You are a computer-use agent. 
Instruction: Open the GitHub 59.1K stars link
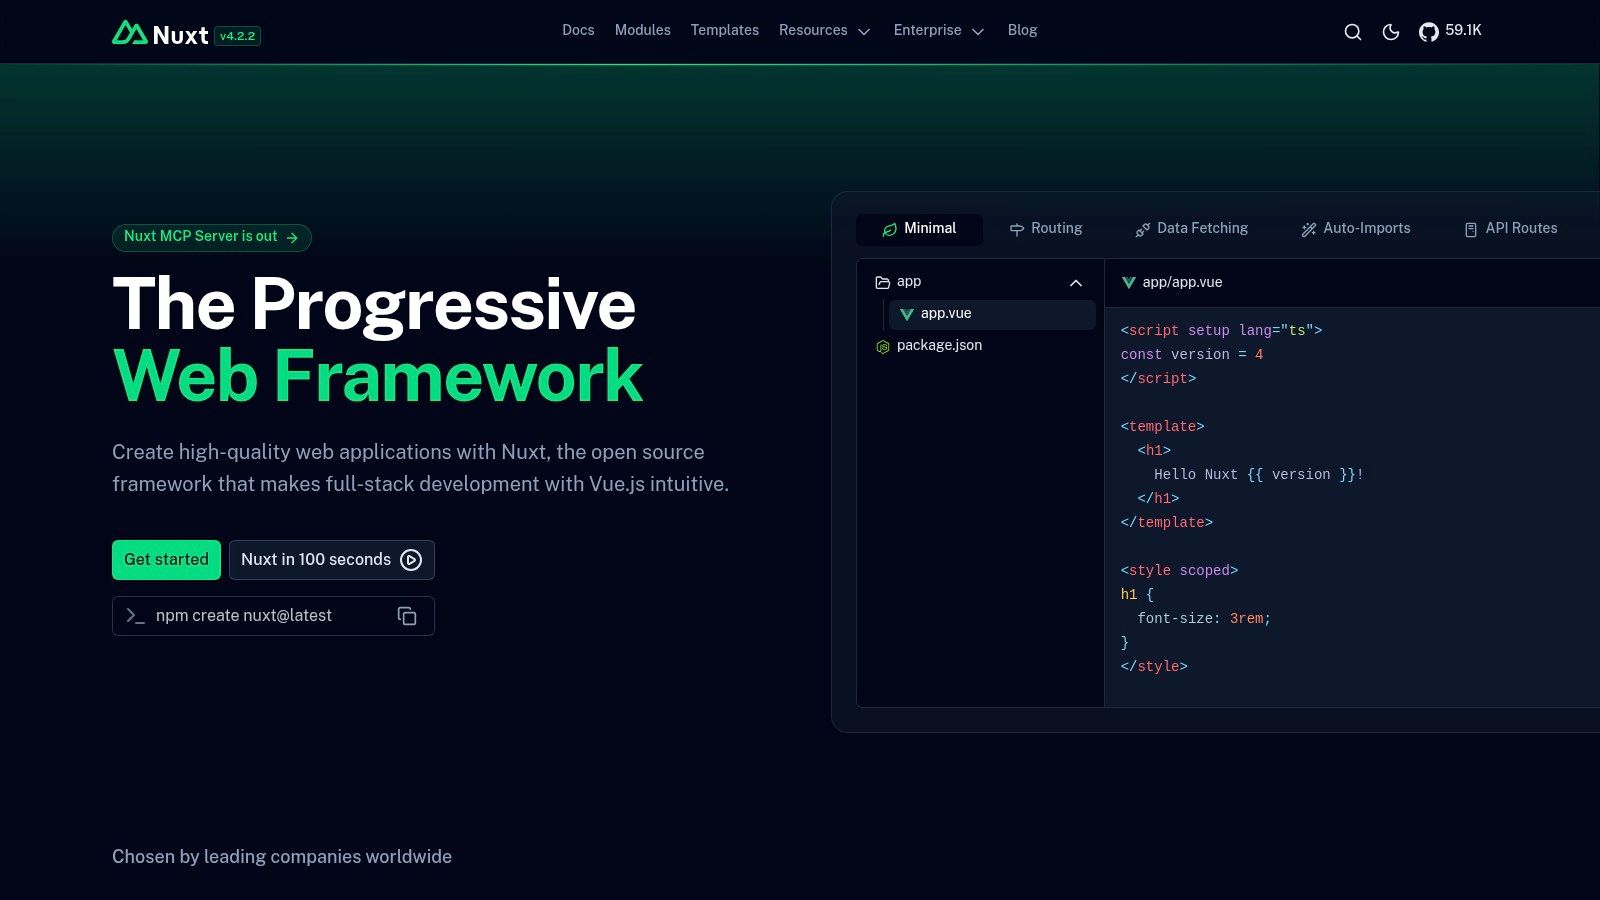coord(1450,31)
